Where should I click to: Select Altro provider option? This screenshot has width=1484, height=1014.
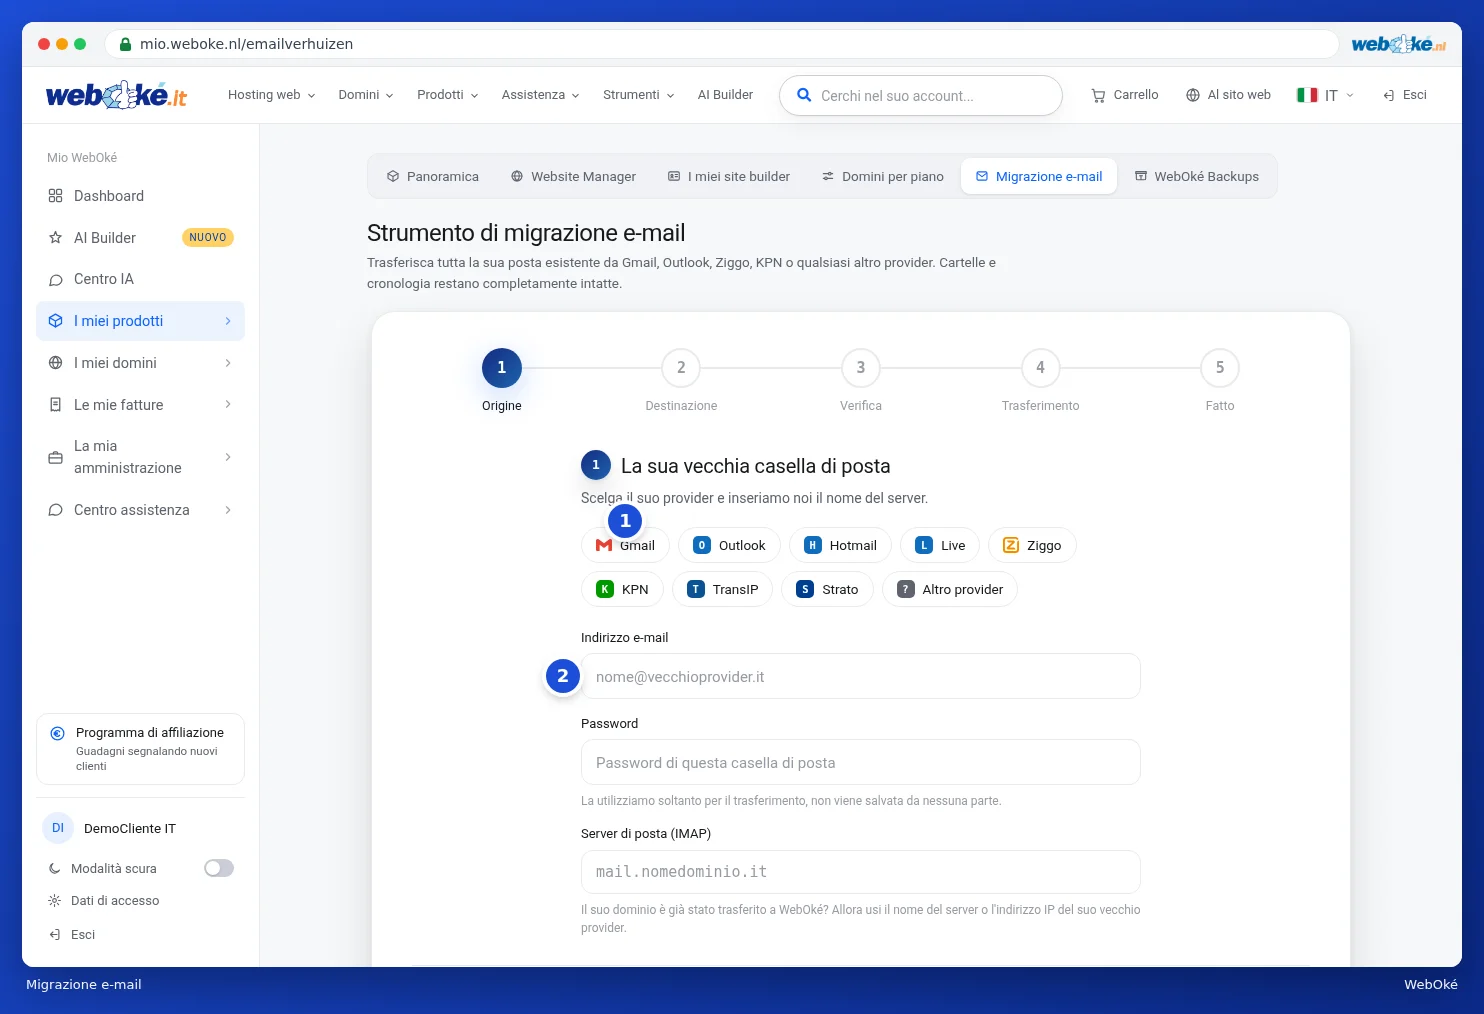pos(950,589)
